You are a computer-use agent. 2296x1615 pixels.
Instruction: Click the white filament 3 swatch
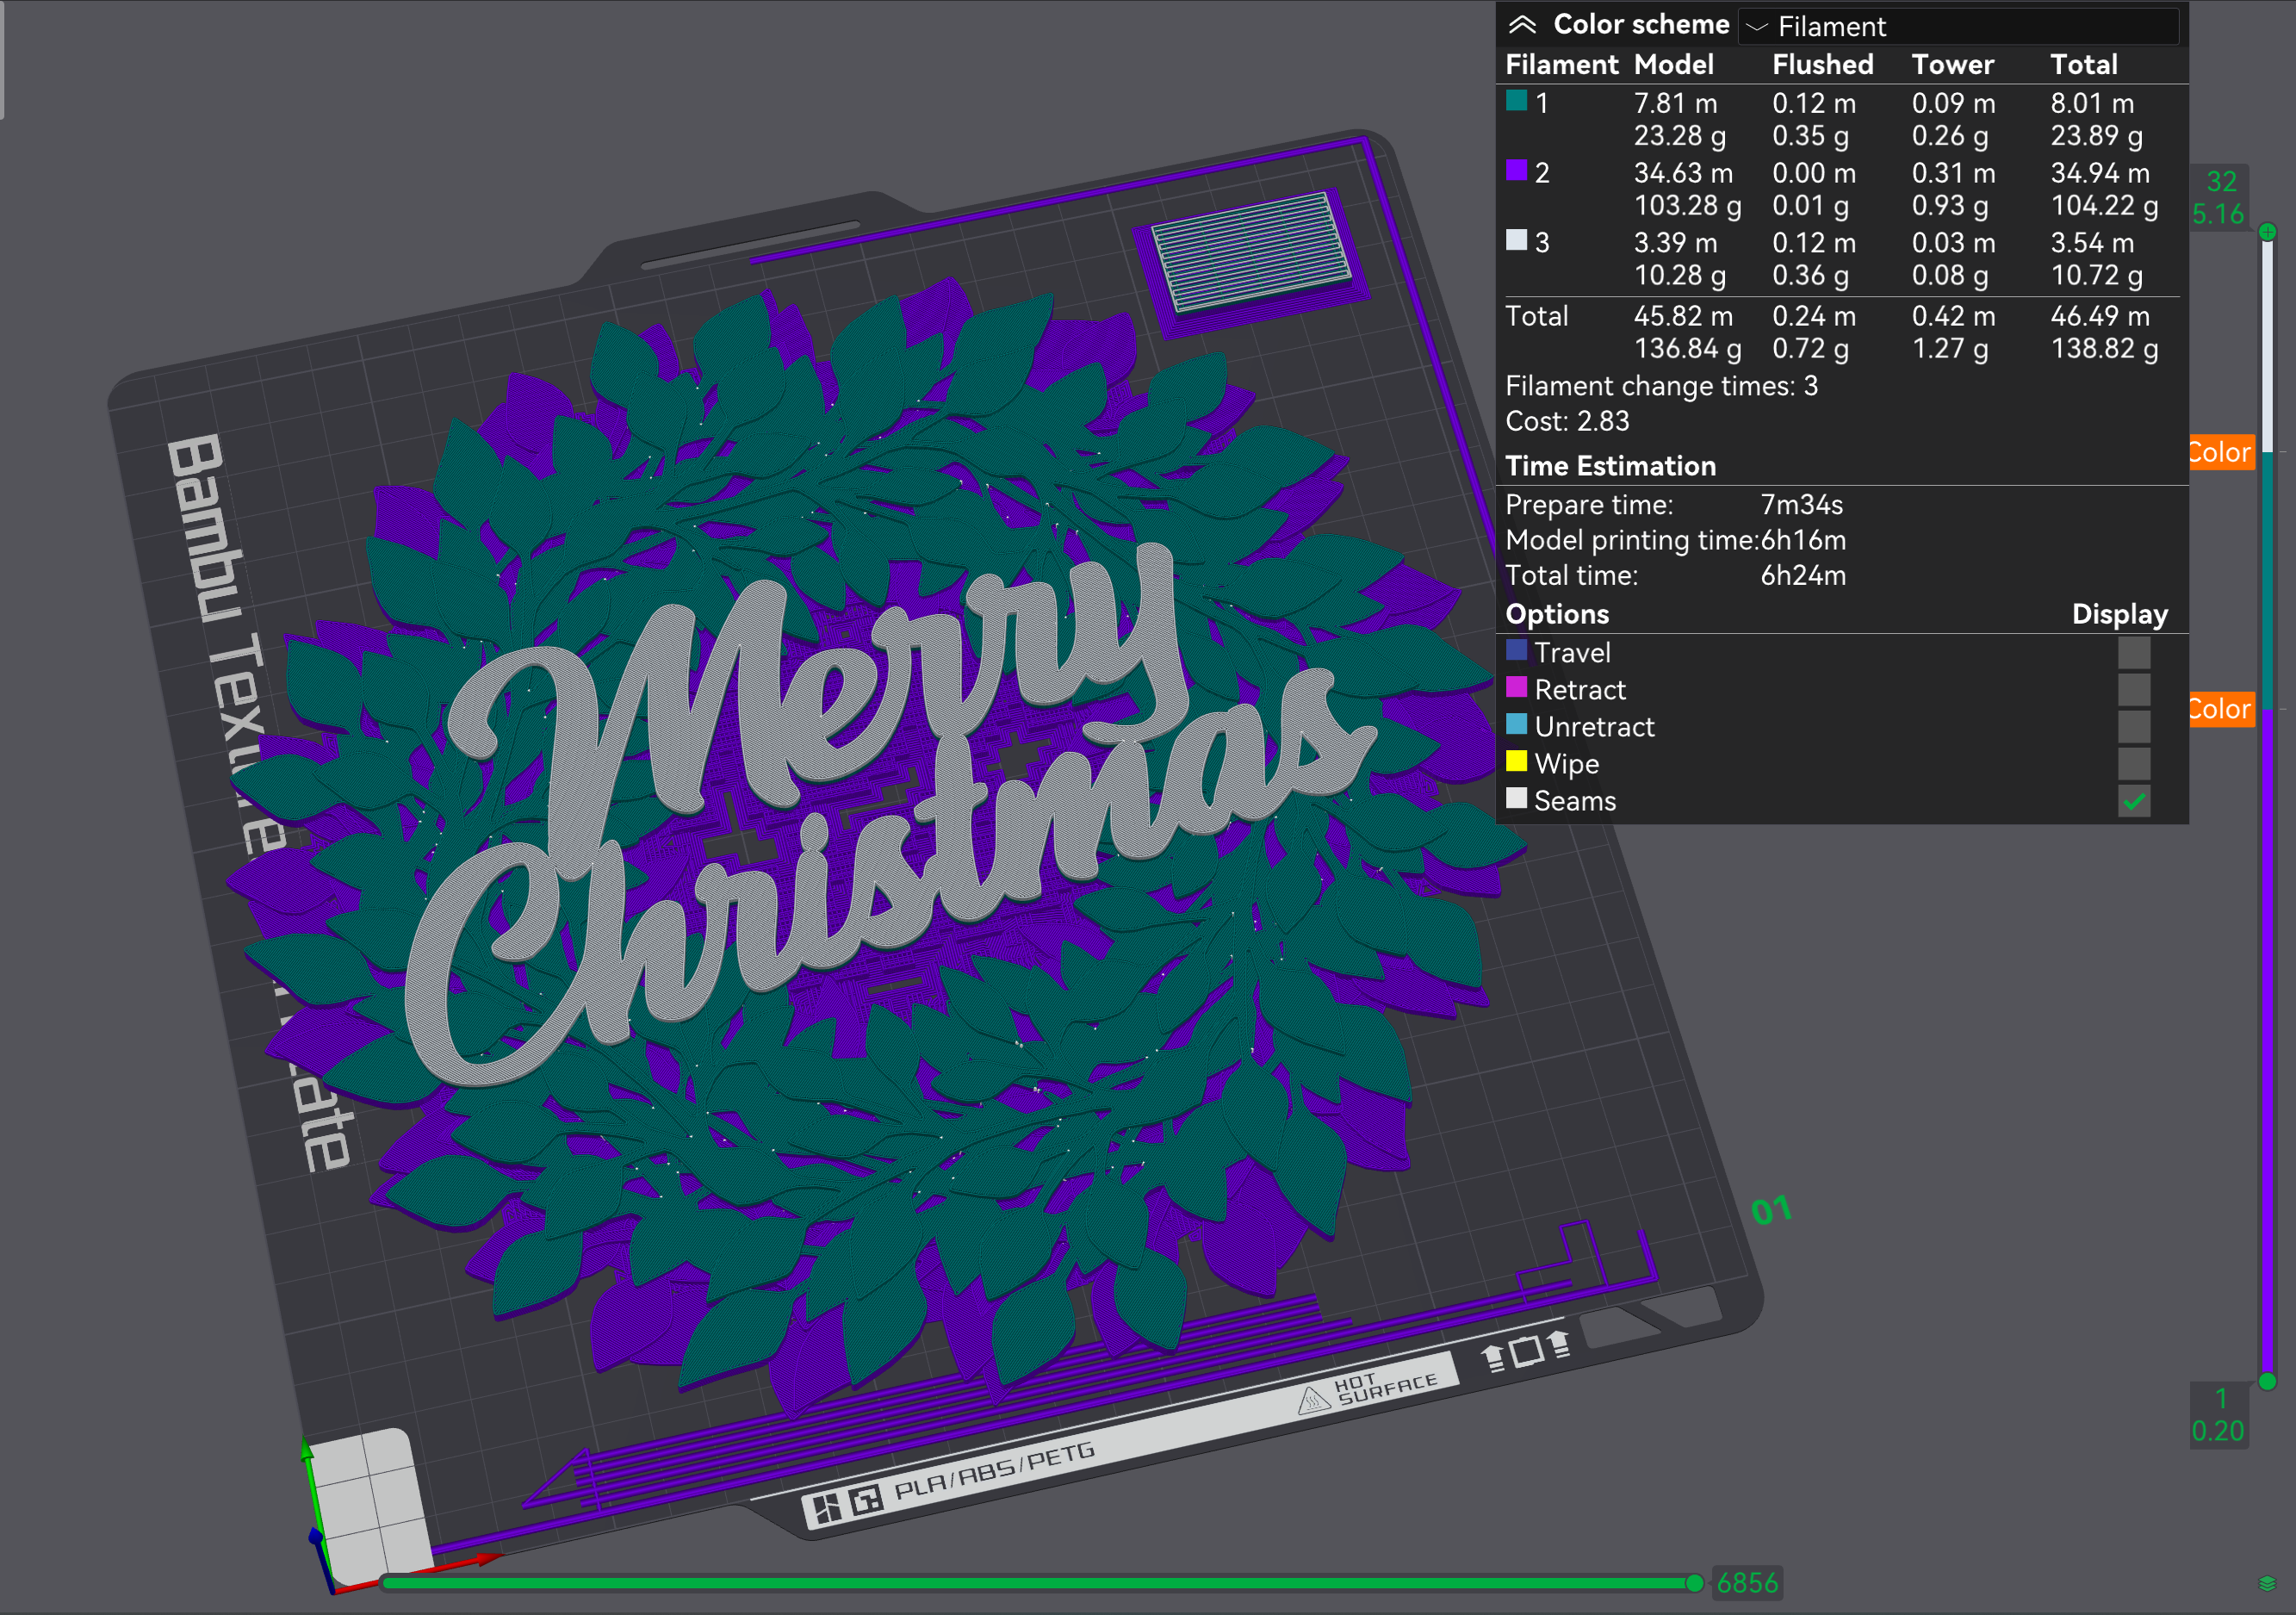pos(1516,240)
